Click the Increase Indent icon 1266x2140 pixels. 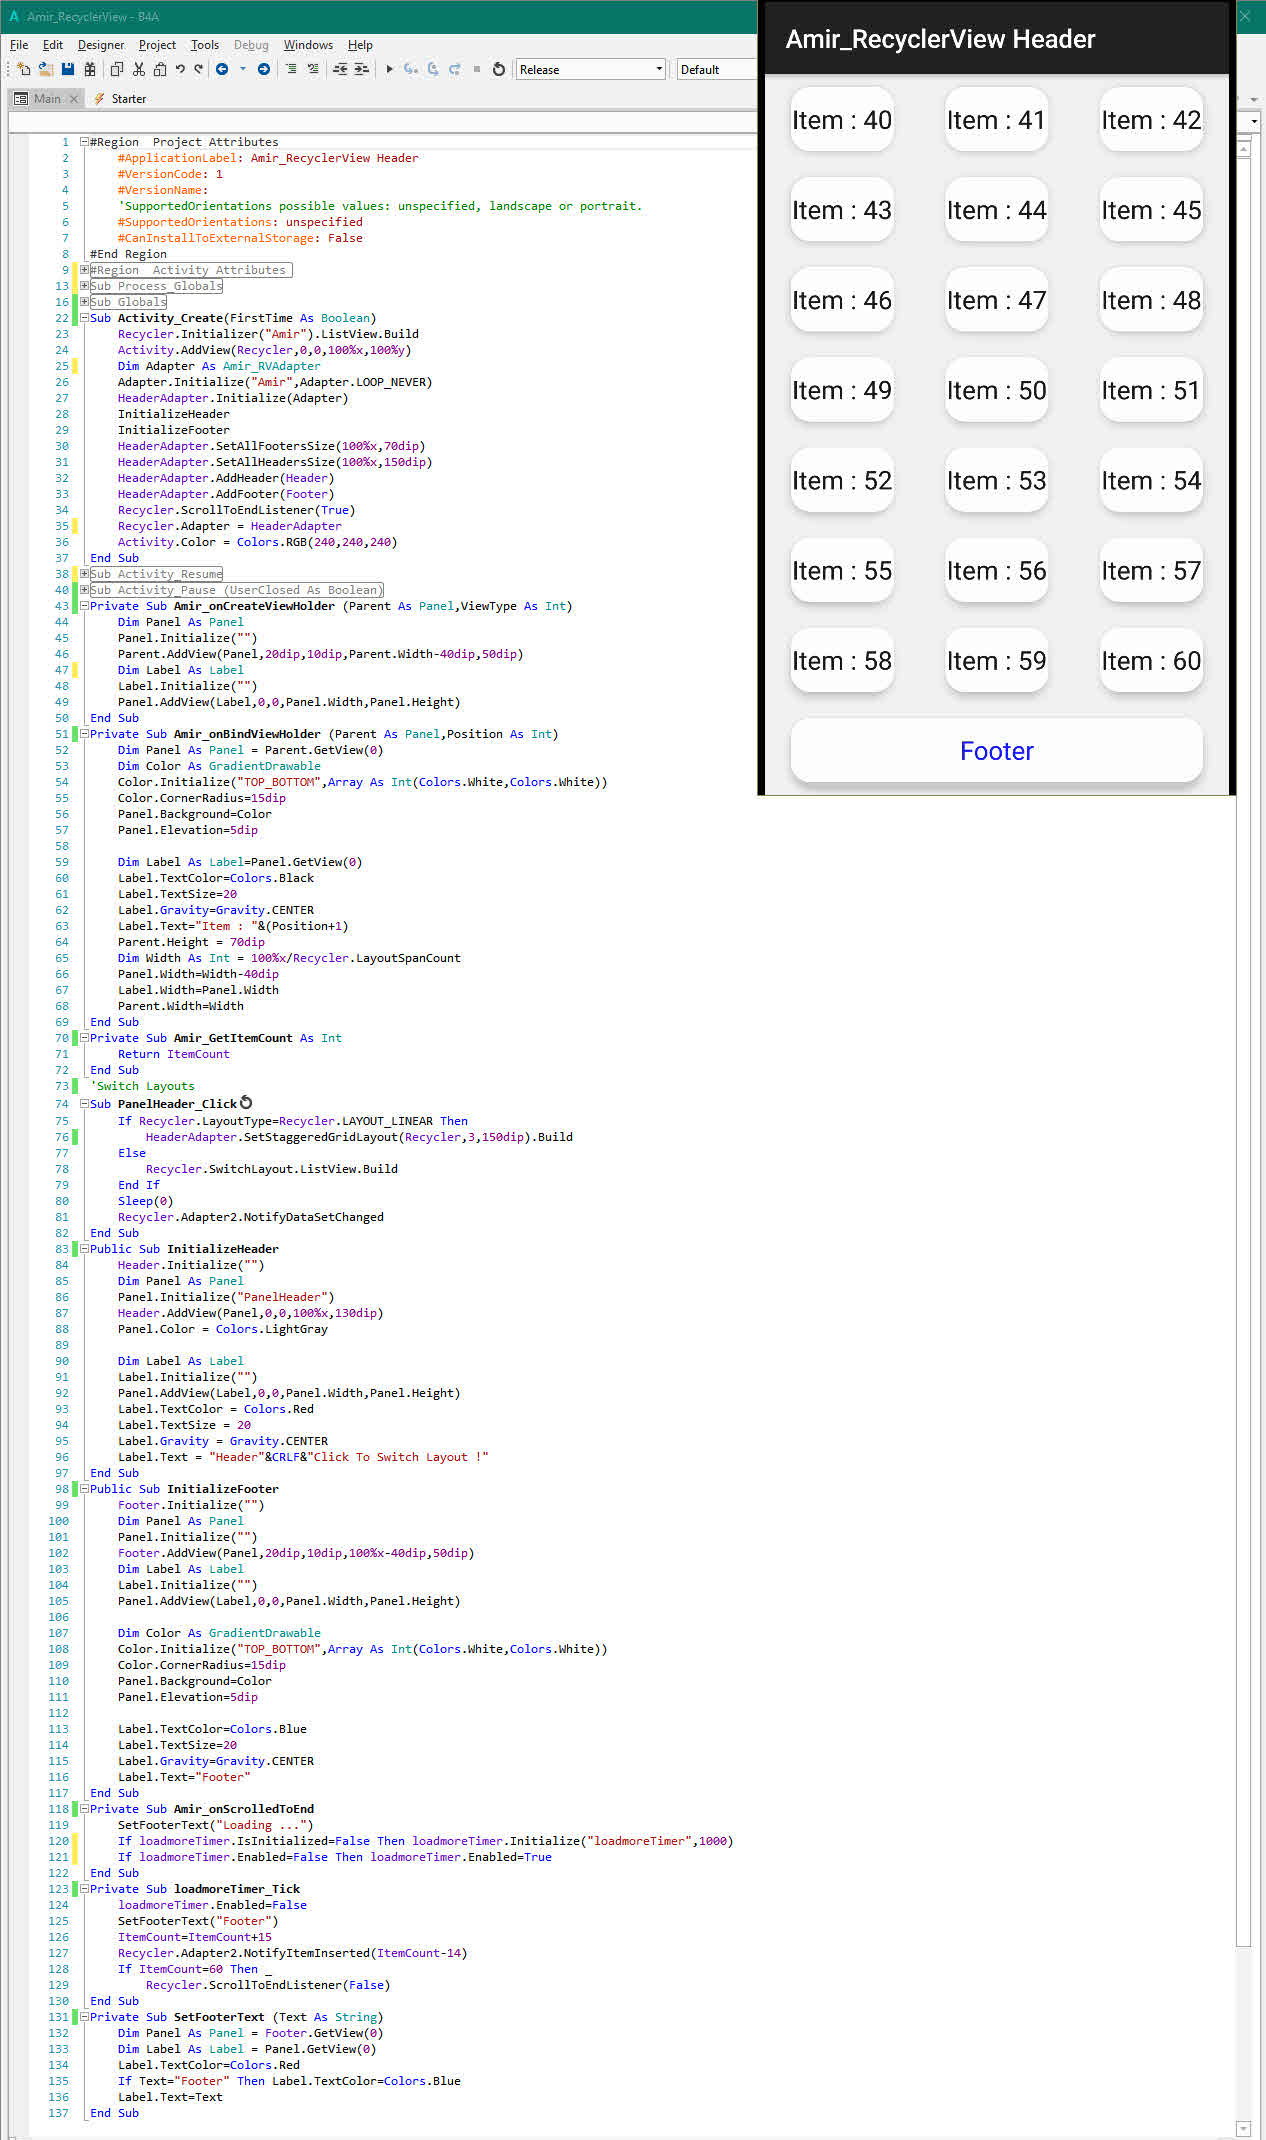point(362,69)
